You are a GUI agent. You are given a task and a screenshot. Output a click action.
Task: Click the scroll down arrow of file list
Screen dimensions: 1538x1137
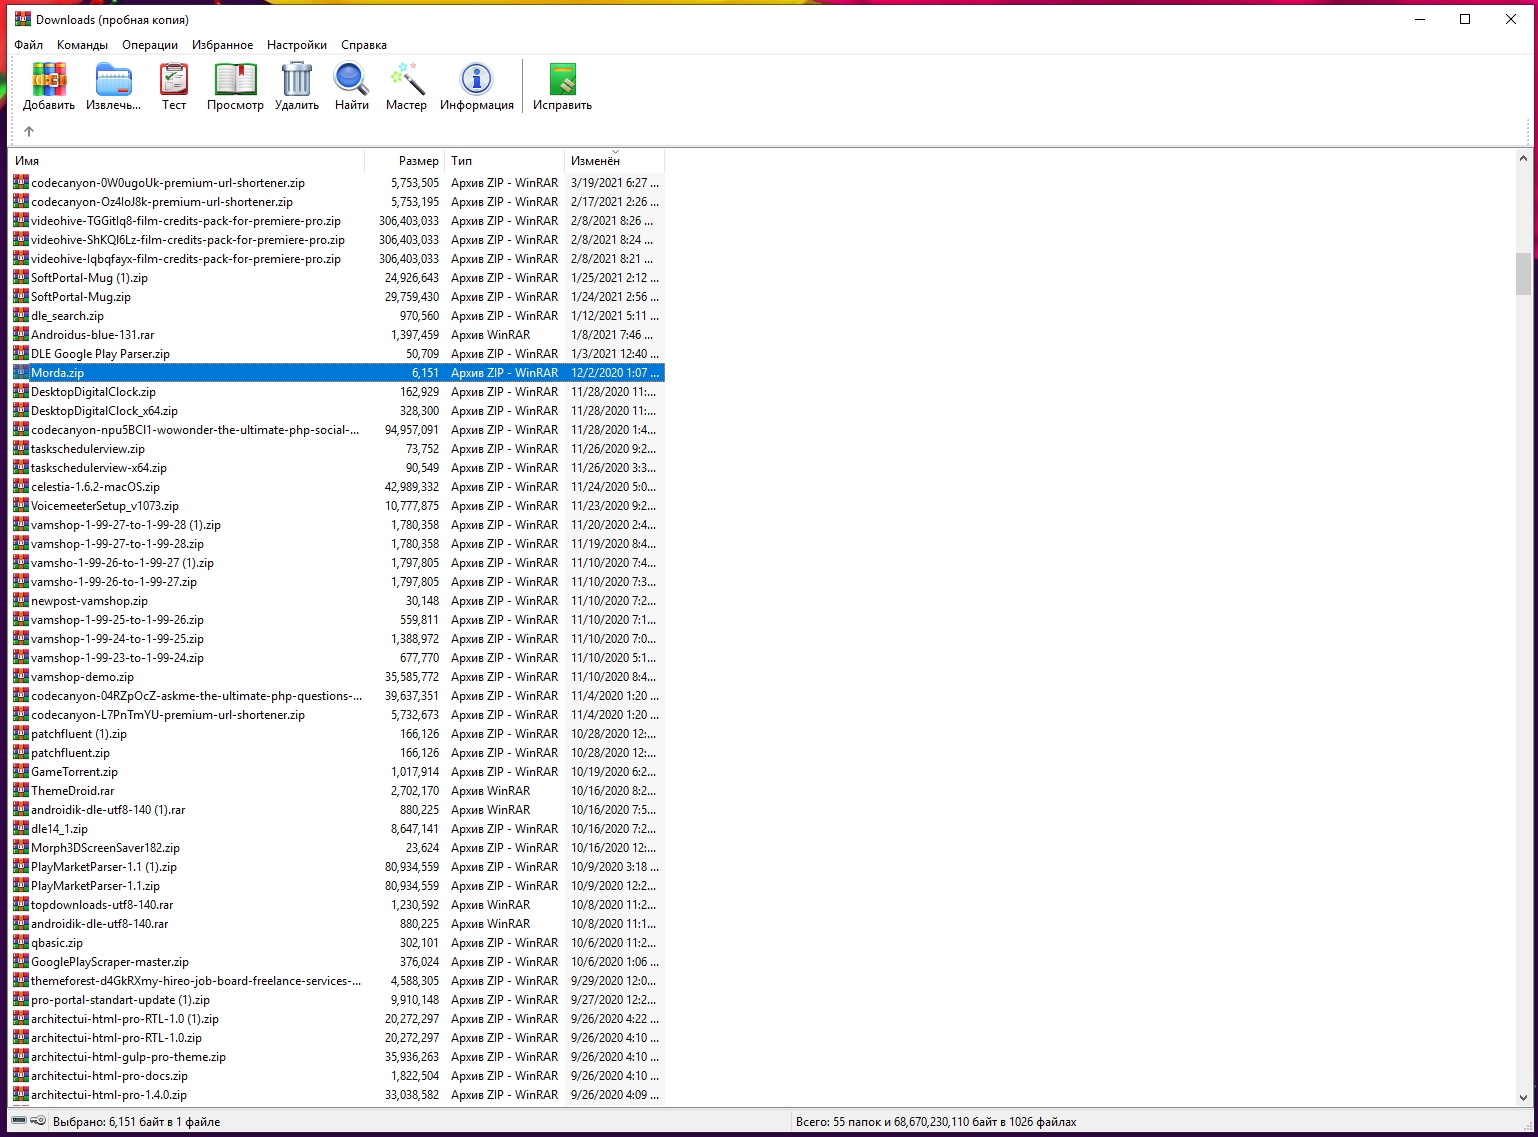pos(1523,1097)
